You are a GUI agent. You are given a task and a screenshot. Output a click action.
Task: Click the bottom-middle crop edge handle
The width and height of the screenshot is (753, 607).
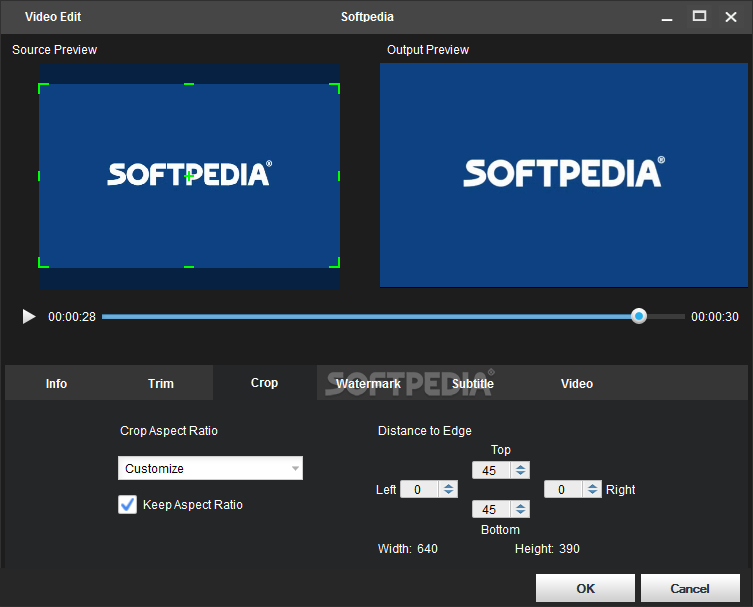point(189,267)
